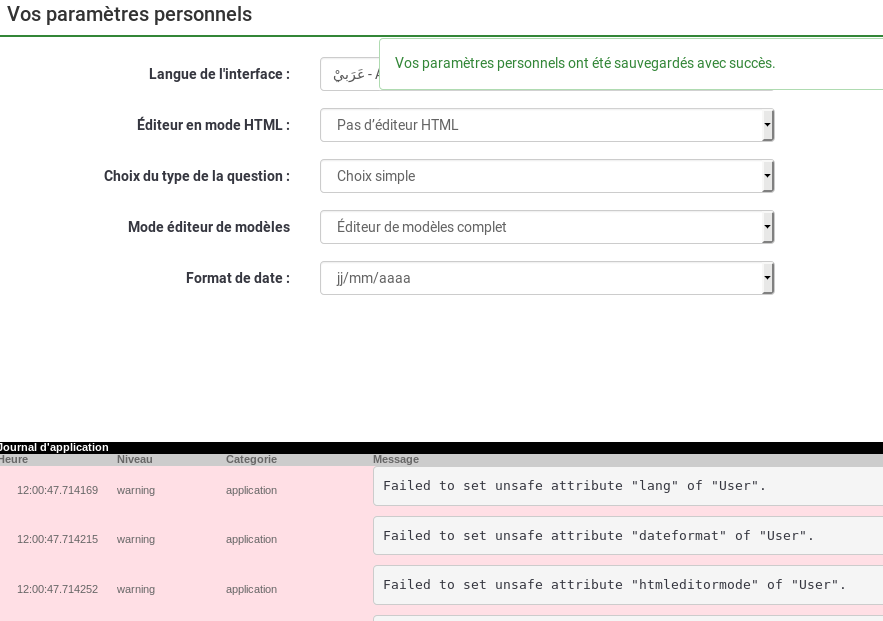Select the log message about "lang" attribute
883x621 pixels.
click(574, 486)
